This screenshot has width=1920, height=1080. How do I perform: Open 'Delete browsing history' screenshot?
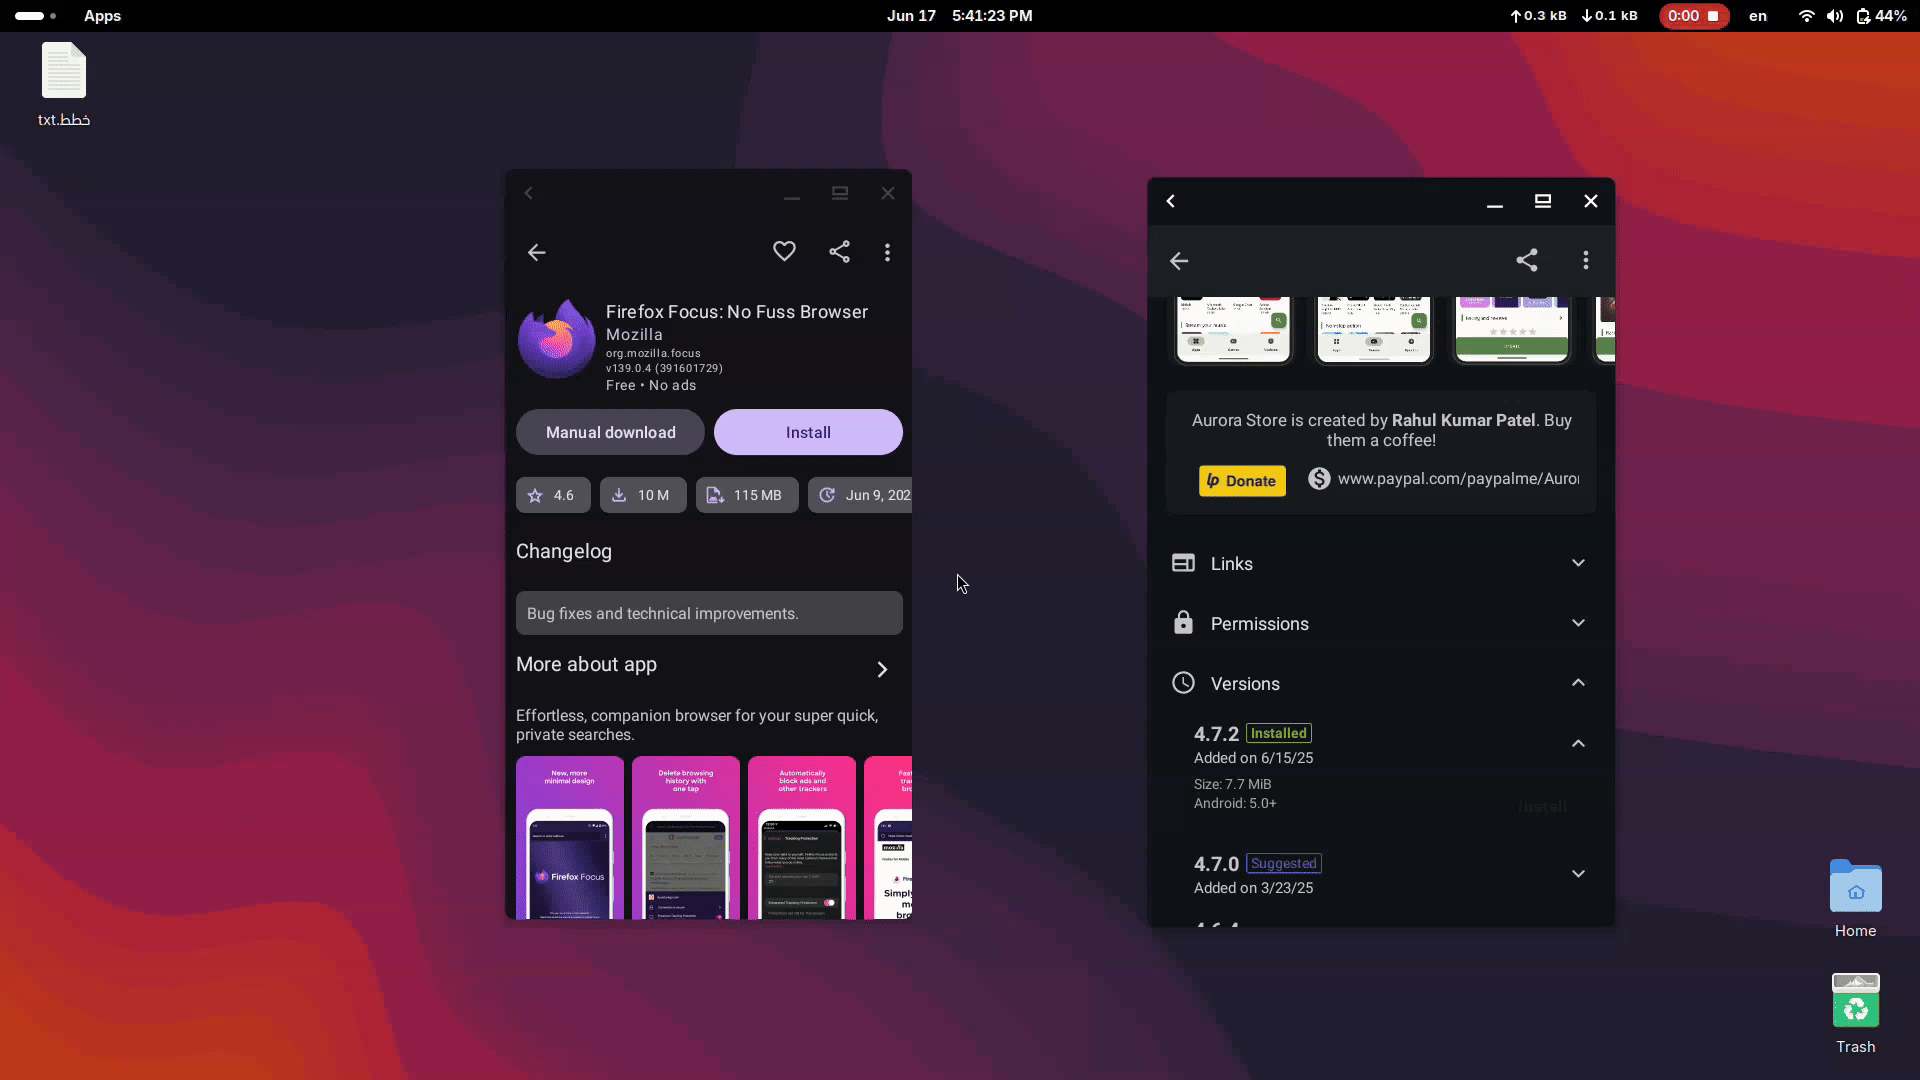686,838
